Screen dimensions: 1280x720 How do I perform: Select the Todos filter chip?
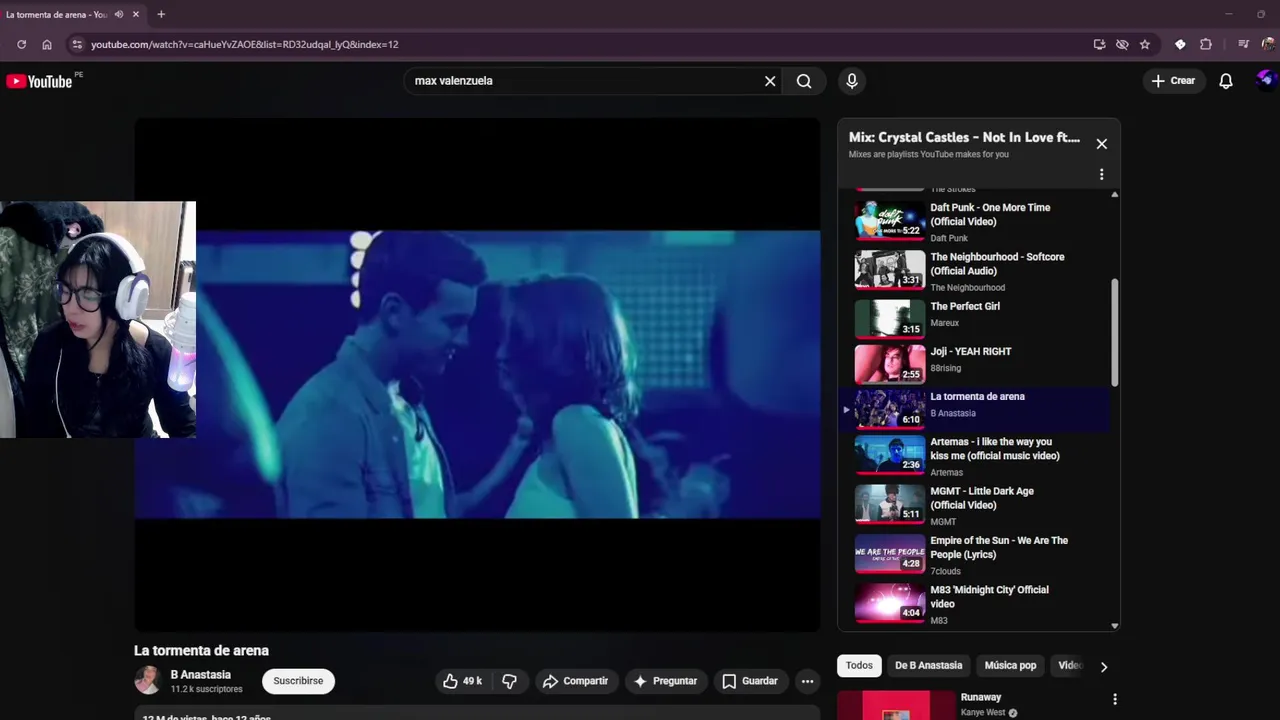point(859,665)
